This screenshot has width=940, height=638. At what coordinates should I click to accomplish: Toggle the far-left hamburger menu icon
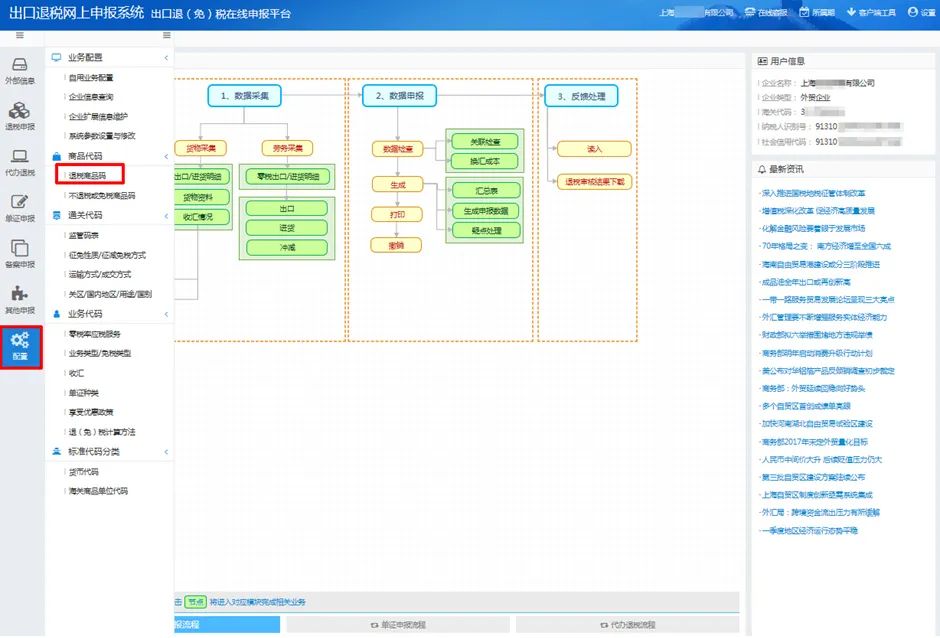(x=20, y=35)
